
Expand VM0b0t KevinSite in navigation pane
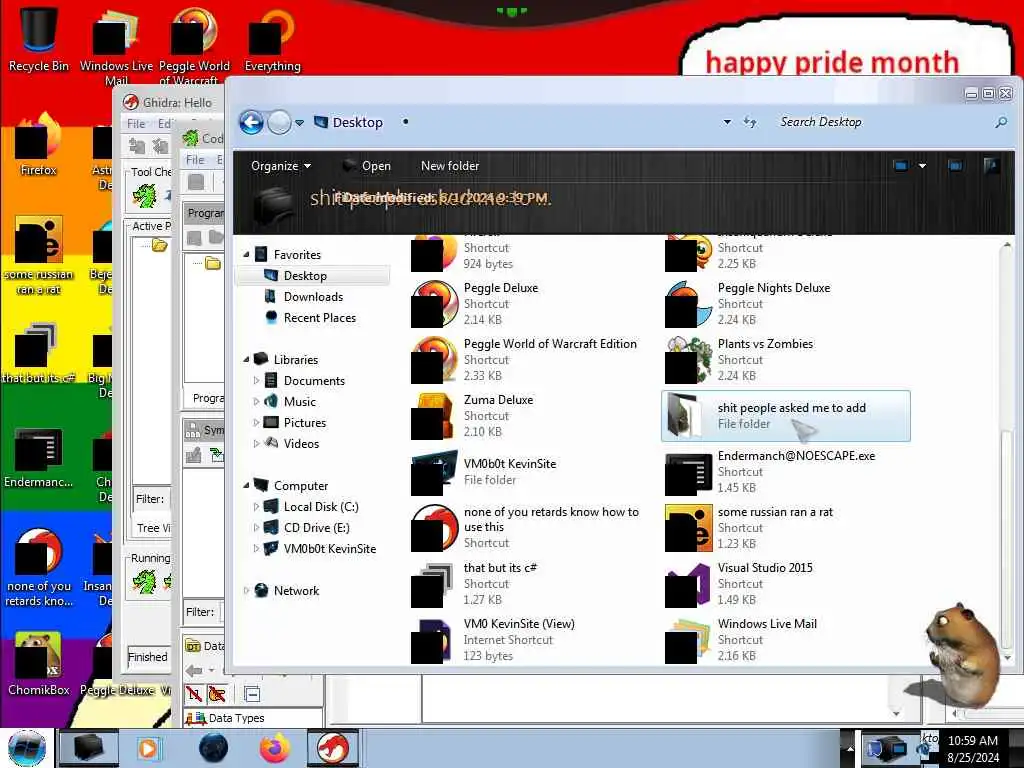256,549
